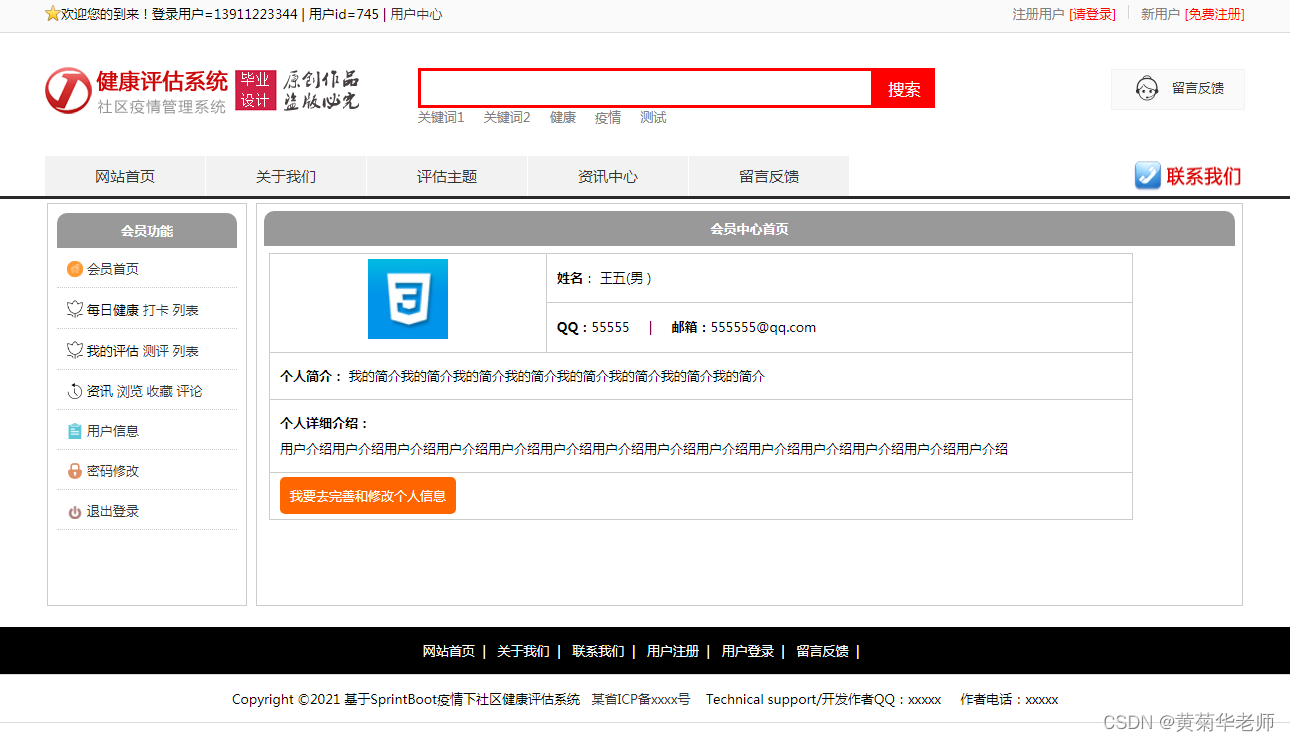Open 网站首页 in the navigation bar
This screenshot has height=742, width=1290.
click(x=125, y=177)
